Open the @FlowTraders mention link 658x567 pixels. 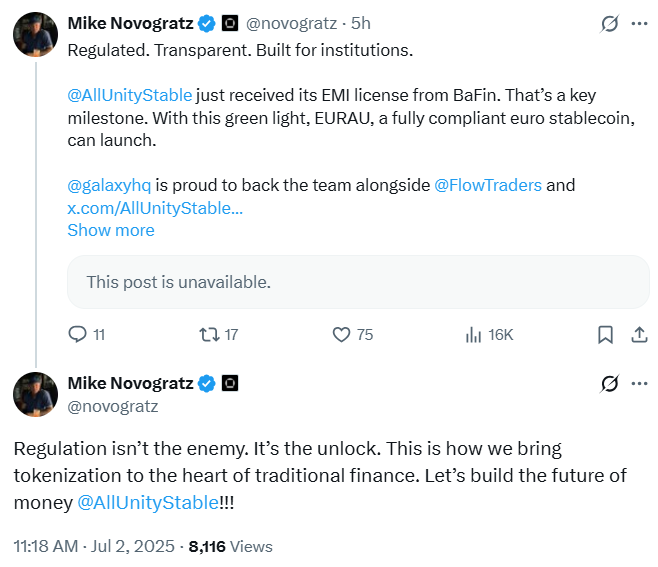tap(487, 185)
